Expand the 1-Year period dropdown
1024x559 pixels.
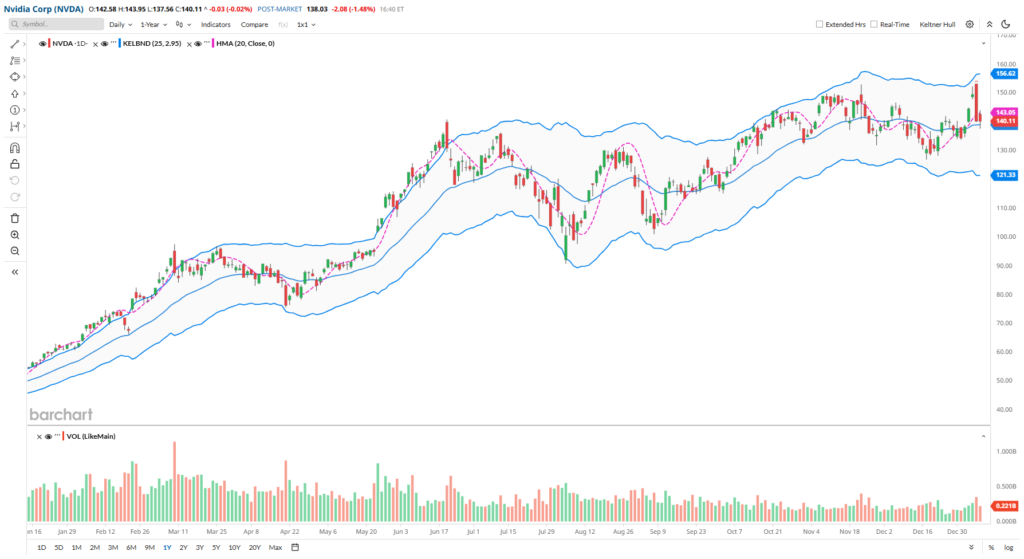click(153, 24)
